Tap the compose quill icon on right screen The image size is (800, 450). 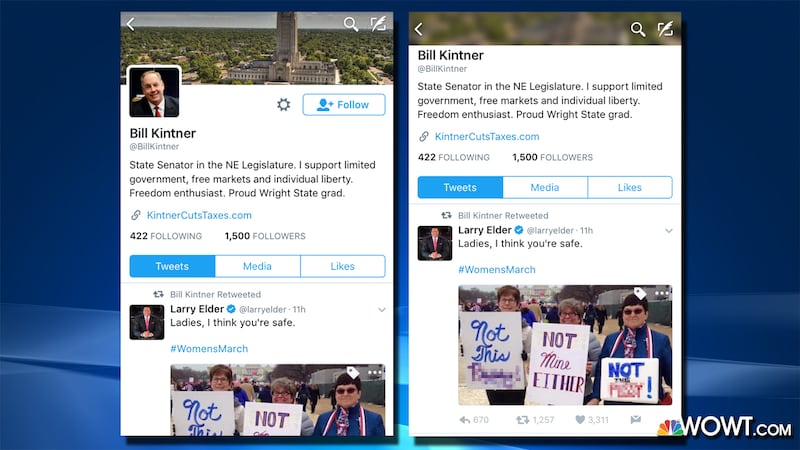(x=665, y=29)
